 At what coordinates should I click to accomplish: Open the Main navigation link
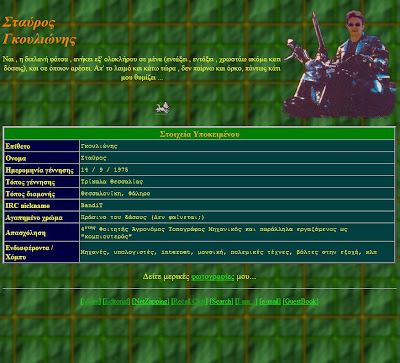(x=90, y=301)
